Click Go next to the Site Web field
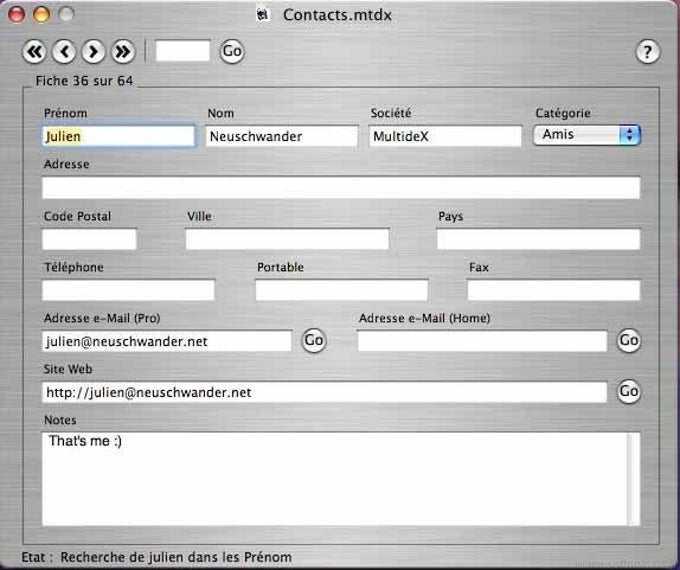The height and width of the screenshot is (570, 680). point(628,391)
